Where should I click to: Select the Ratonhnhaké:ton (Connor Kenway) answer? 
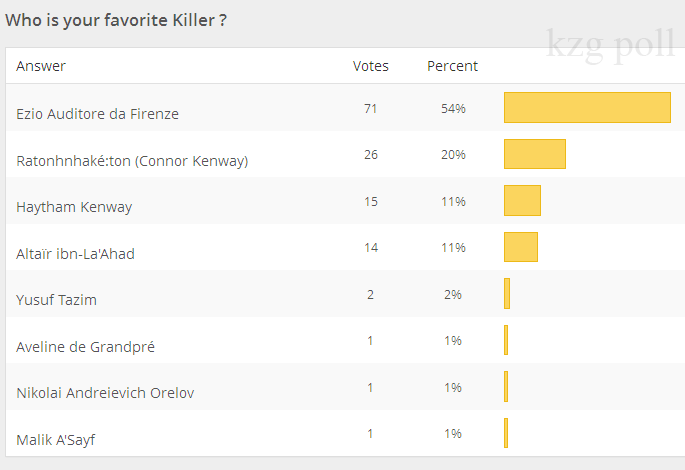point(132,161)
